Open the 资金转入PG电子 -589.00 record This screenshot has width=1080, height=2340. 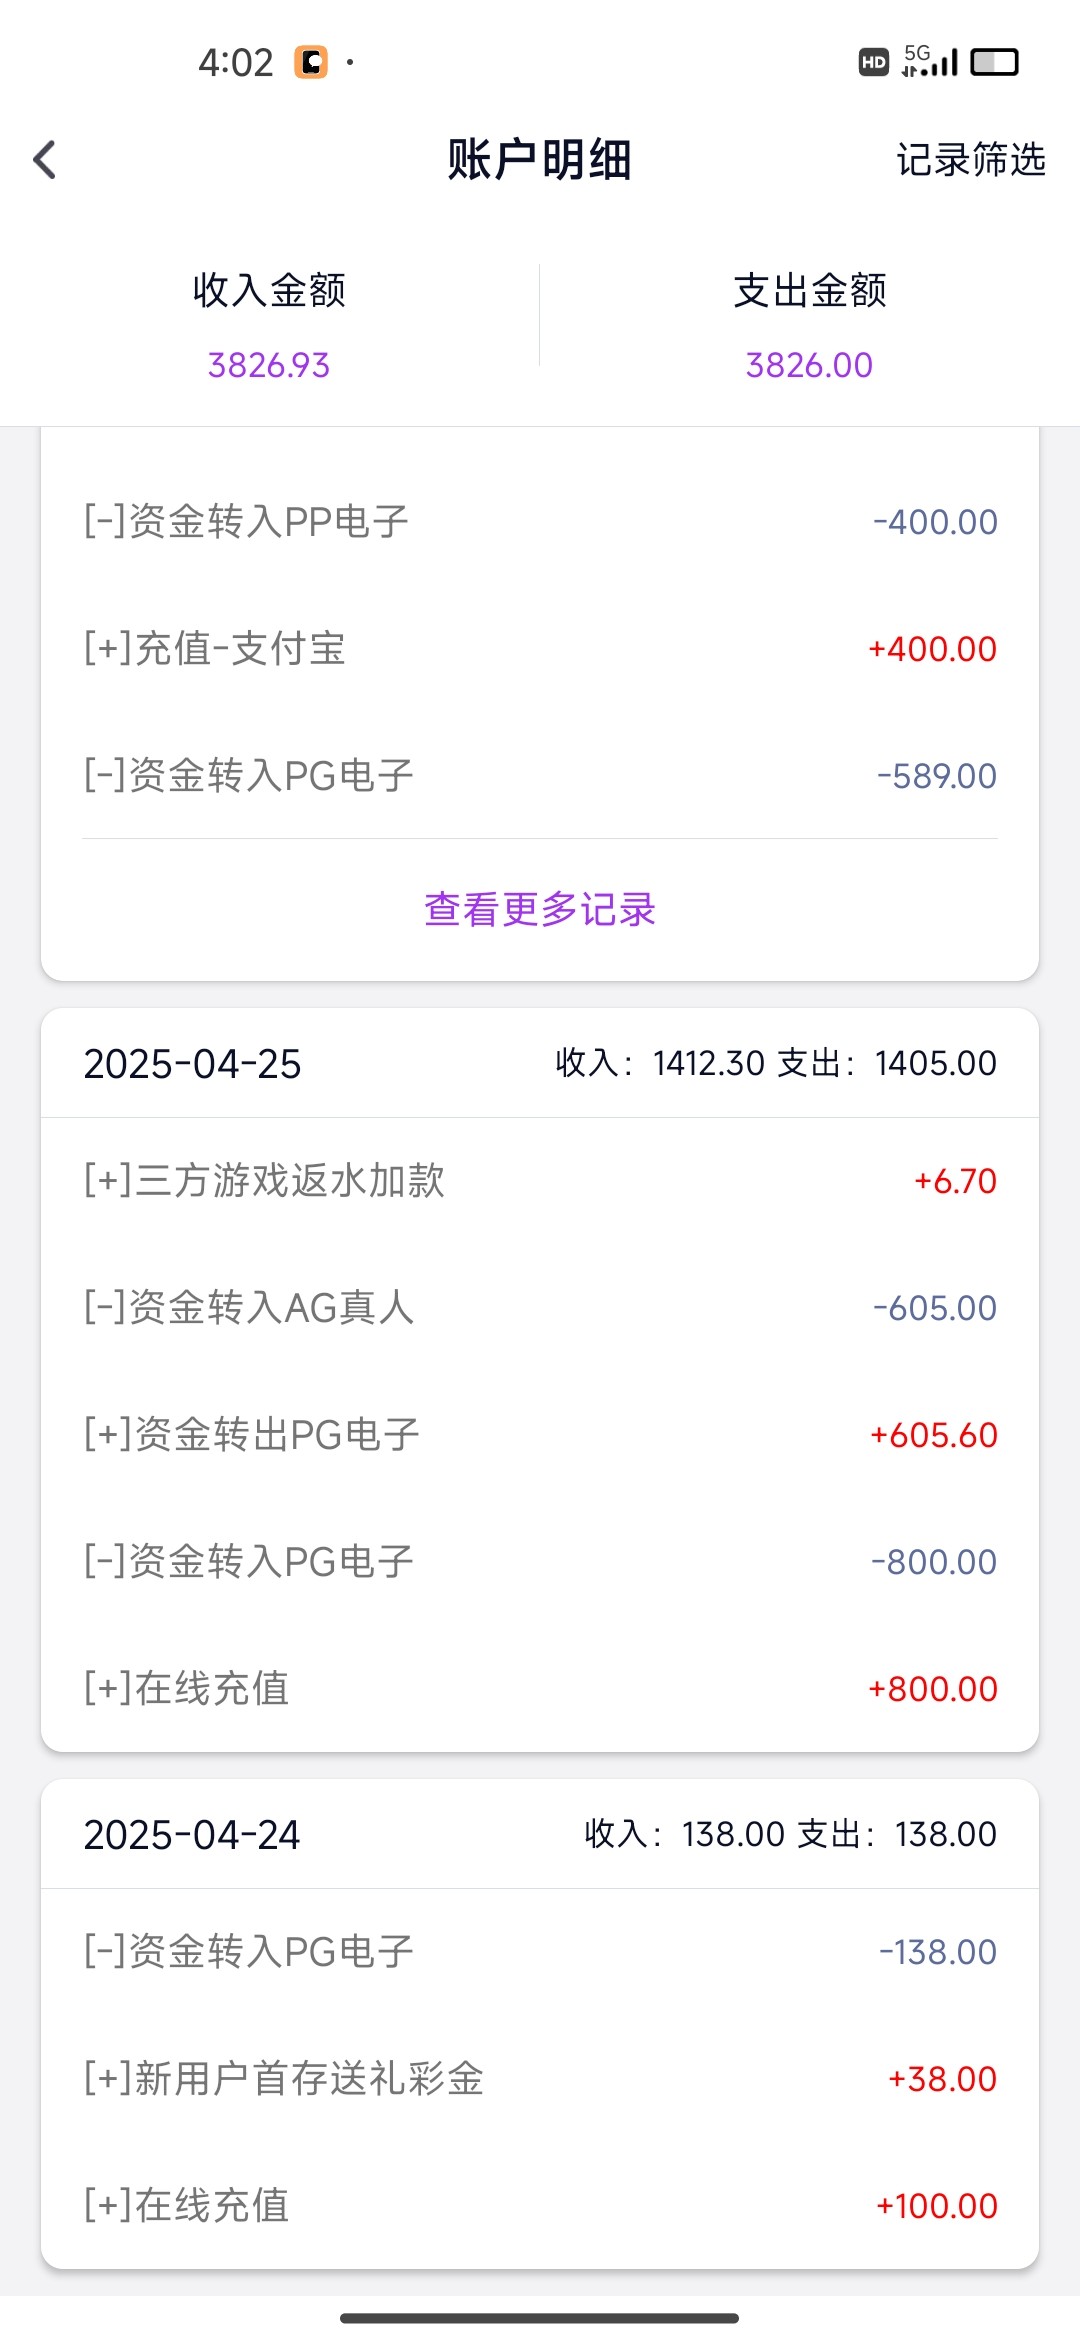pos(540,775)
